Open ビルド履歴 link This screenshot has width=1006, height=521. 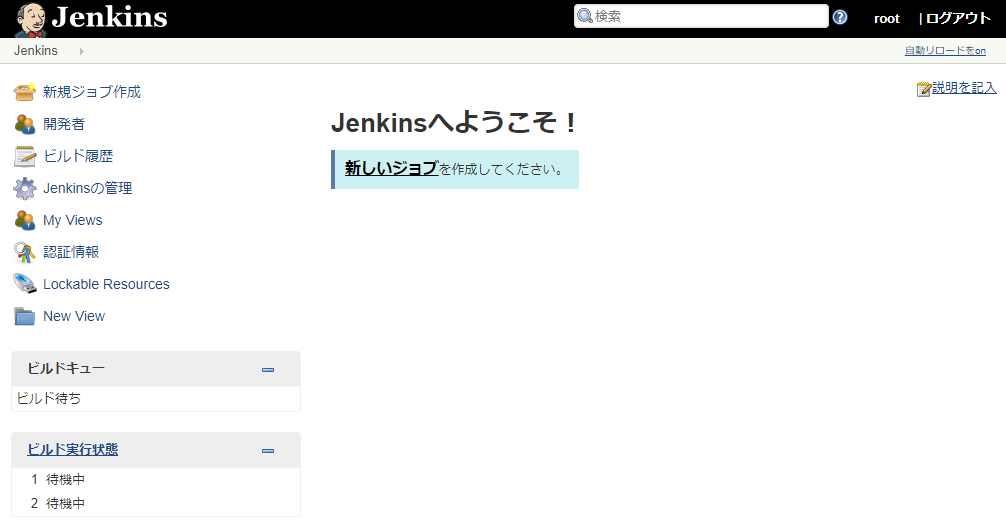[x=78, y=156]
